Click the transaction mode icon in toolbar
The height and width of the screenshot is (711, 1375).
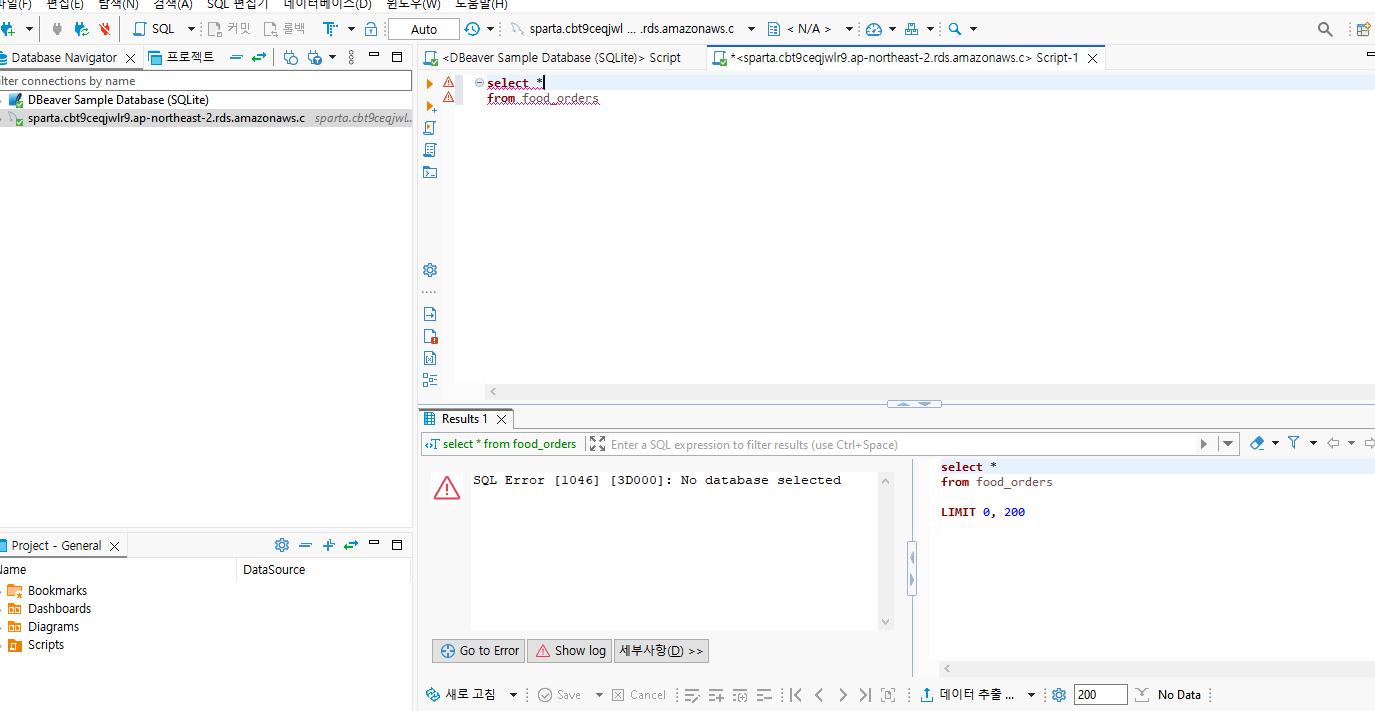[x=330, y=29]
